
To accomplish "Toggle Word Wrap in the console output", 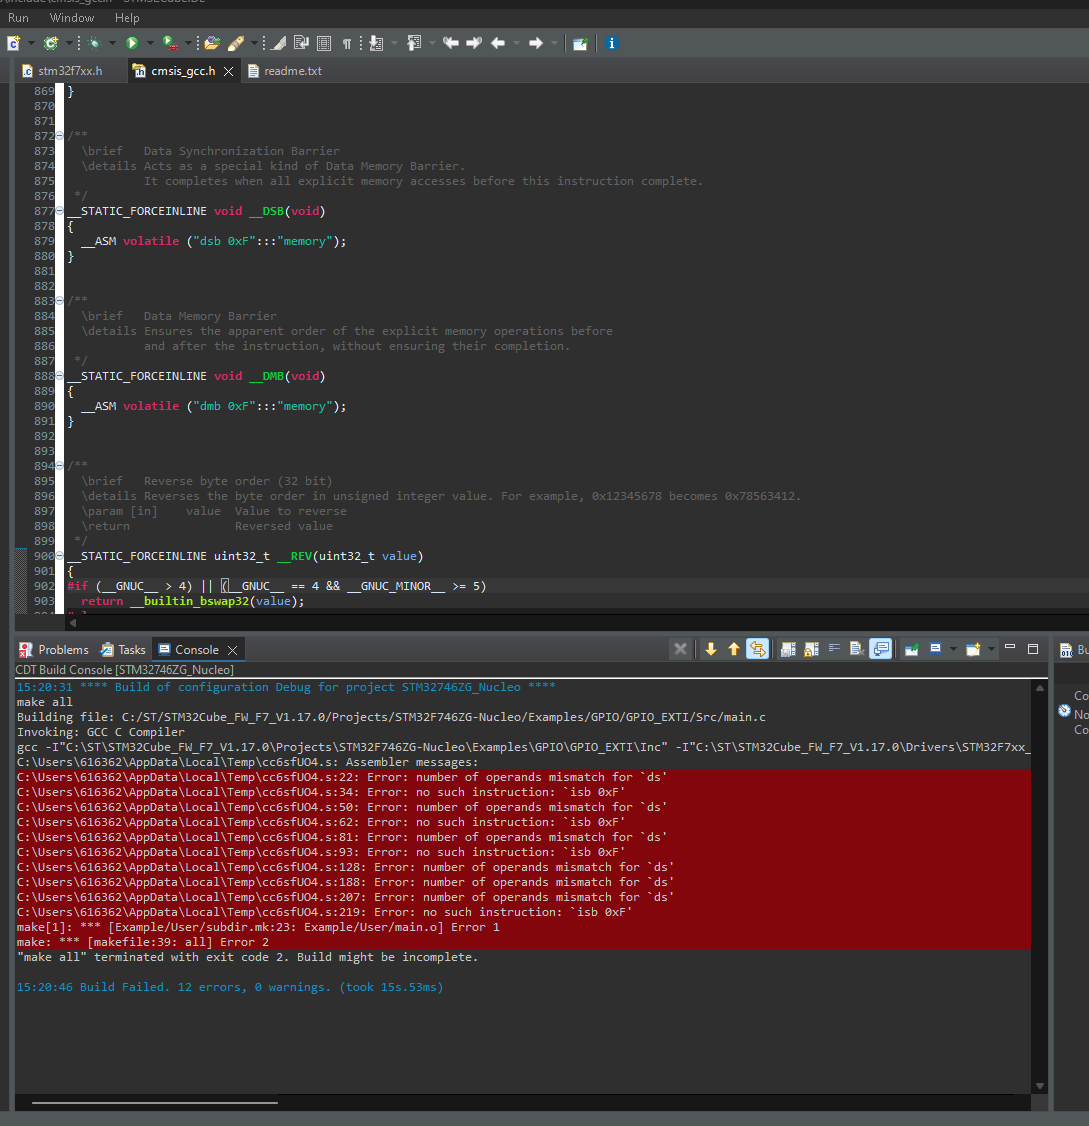I will (833, 649).
